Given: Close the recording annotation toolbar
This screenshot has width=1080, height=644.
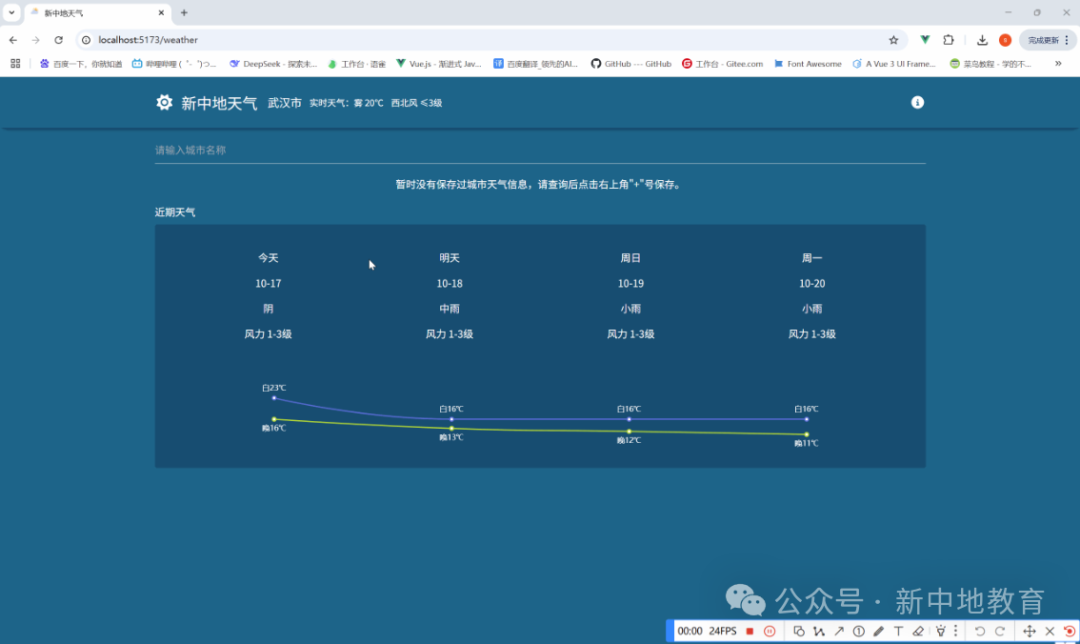Looking at the screenshot, I should coord(1050,631).
